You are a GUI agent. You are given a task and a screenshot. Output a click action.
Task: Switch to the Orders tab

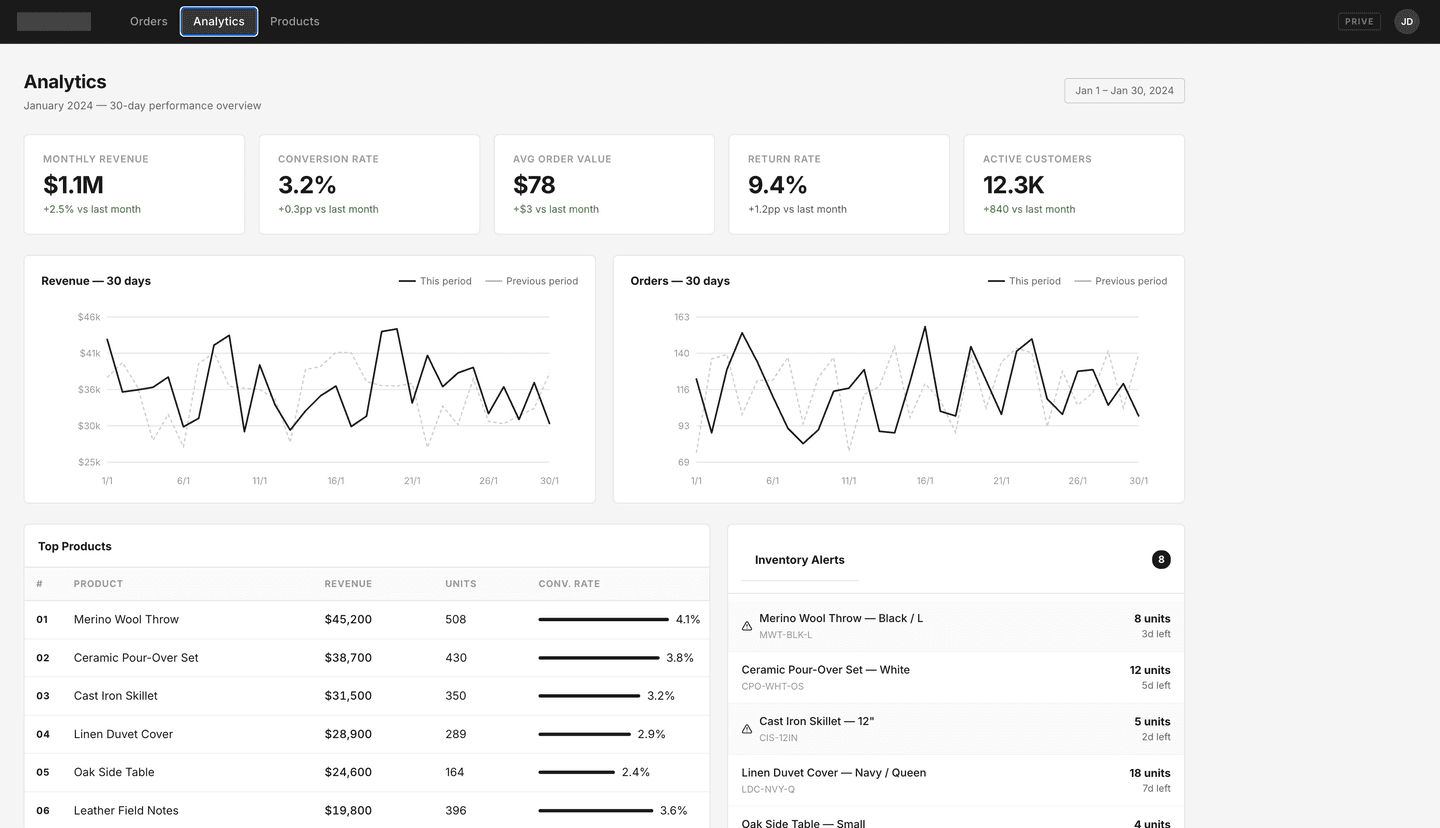(148, 21)
